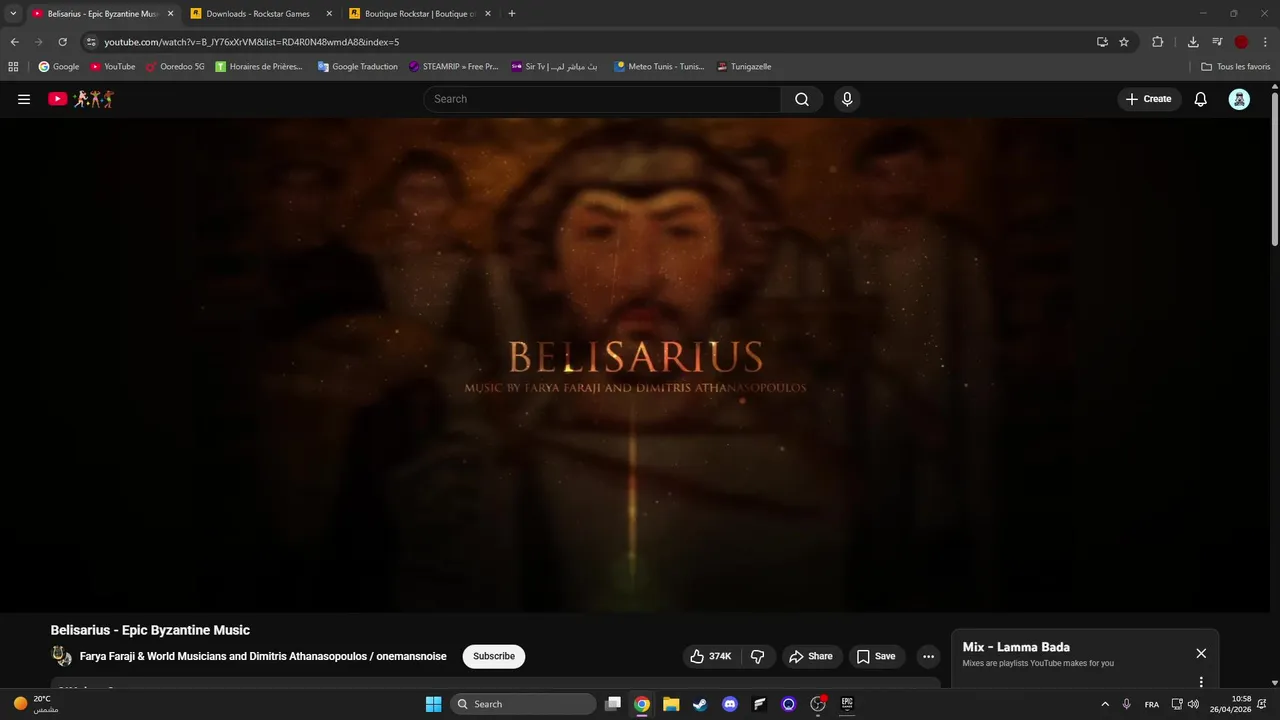Like the video with 374K likes
1280x720 pixels.
710,656
